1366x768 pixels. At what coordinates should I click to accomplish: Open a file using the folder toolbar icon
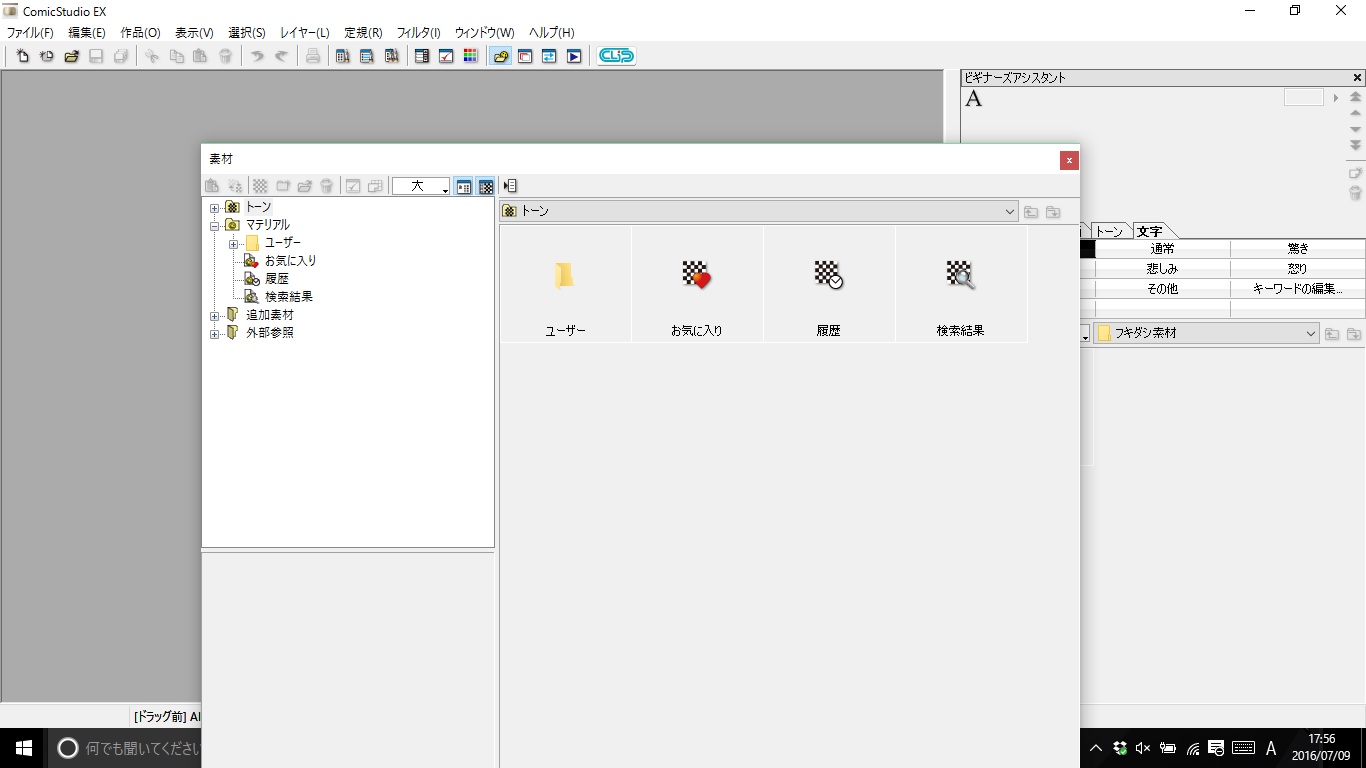72,56
